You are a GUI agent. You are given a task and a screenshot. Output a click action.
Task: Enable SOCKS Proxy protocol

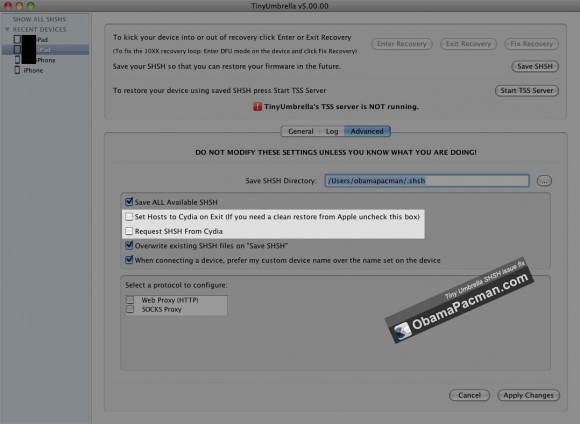pyautogui.click(x=130, y=309)
